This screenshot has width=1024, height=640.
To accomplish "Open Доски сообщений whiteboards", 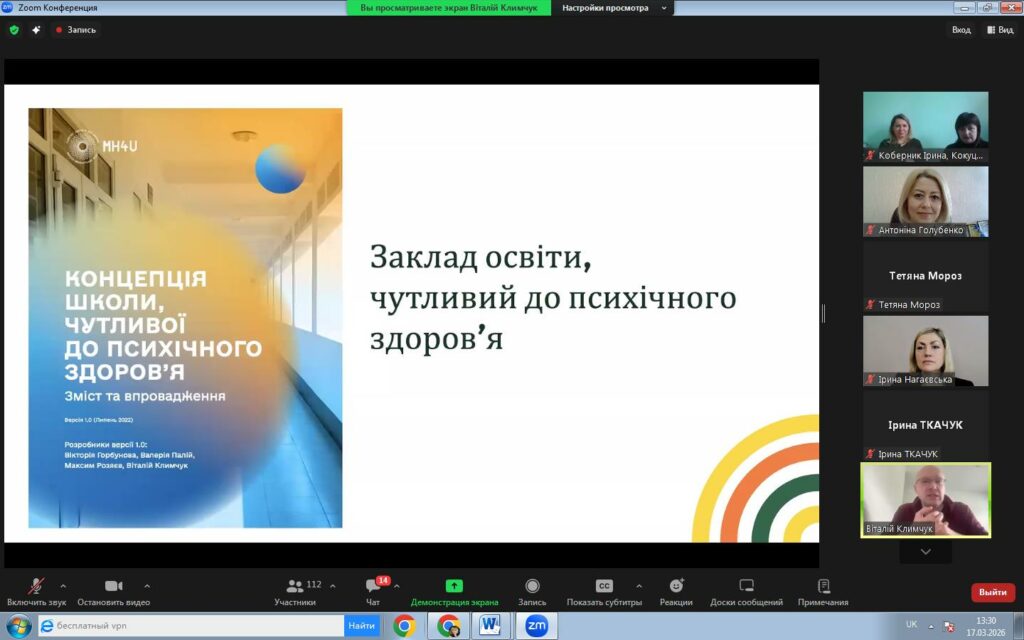I will (x=746, y=586).
